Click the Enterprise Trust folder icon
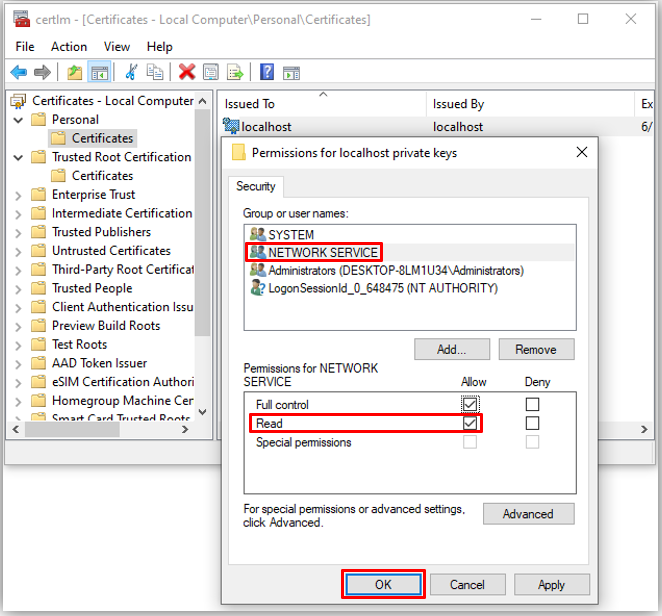Image resolution: width=662 pixels, height=616 pixels. (38, 195)
